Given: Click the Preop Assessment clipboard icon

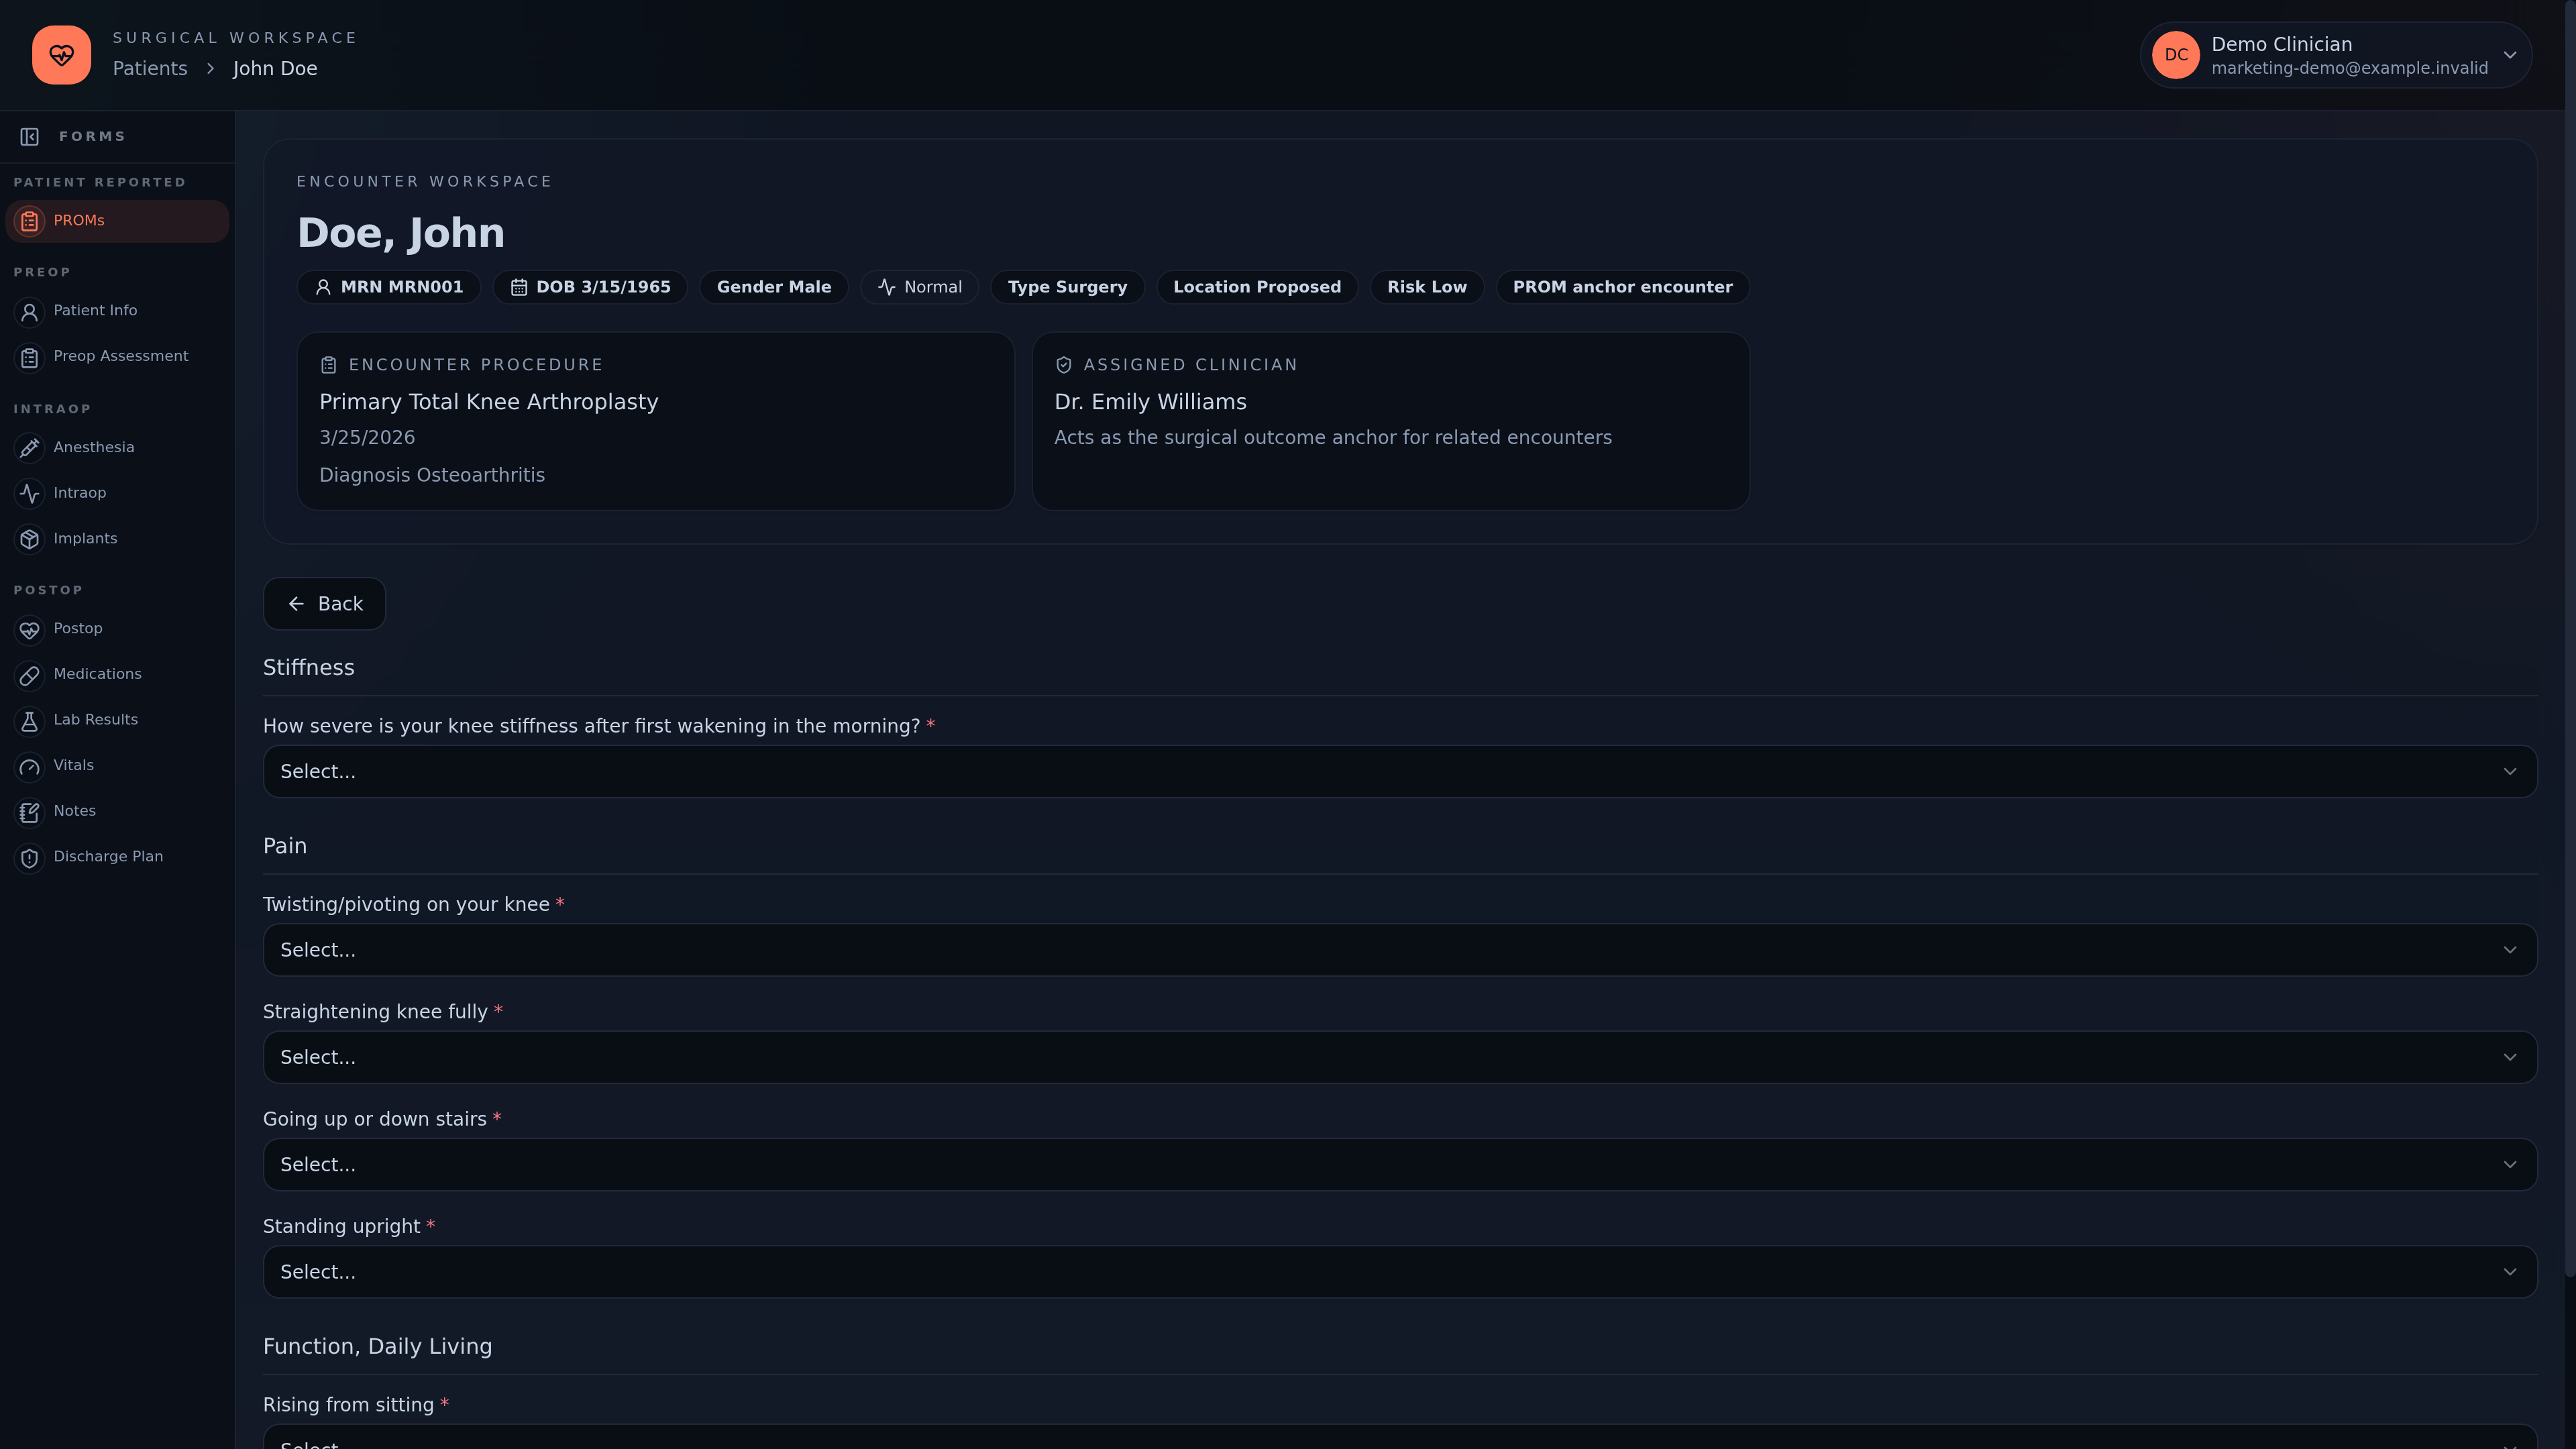Looking at the screenshot, I should (x=30, y=357).
